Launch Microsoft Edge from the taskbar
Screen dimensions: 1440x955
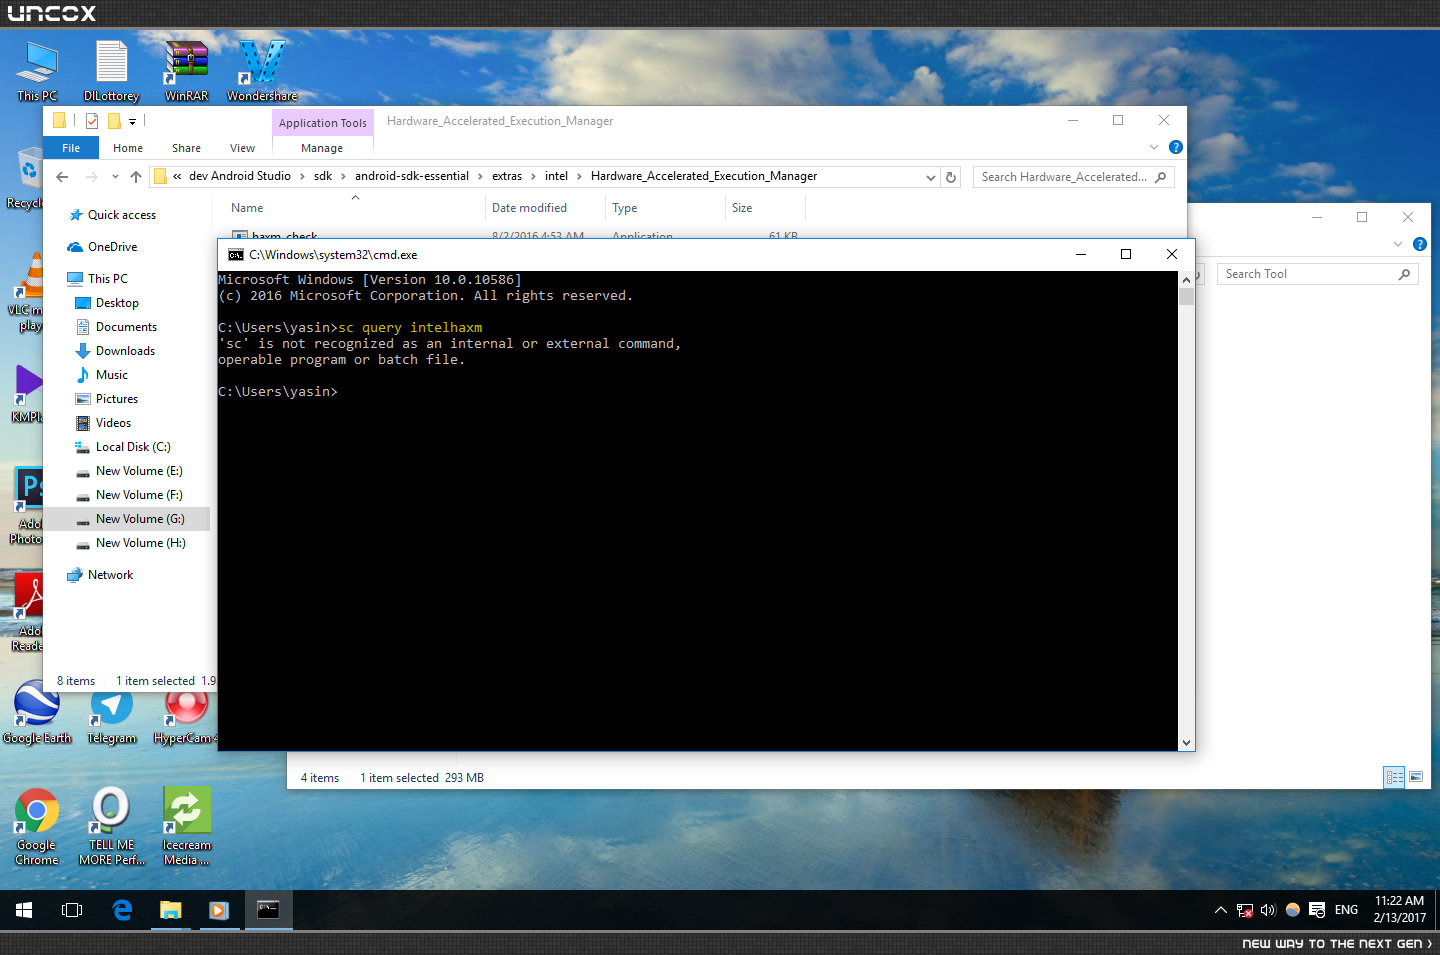[122, 910]
